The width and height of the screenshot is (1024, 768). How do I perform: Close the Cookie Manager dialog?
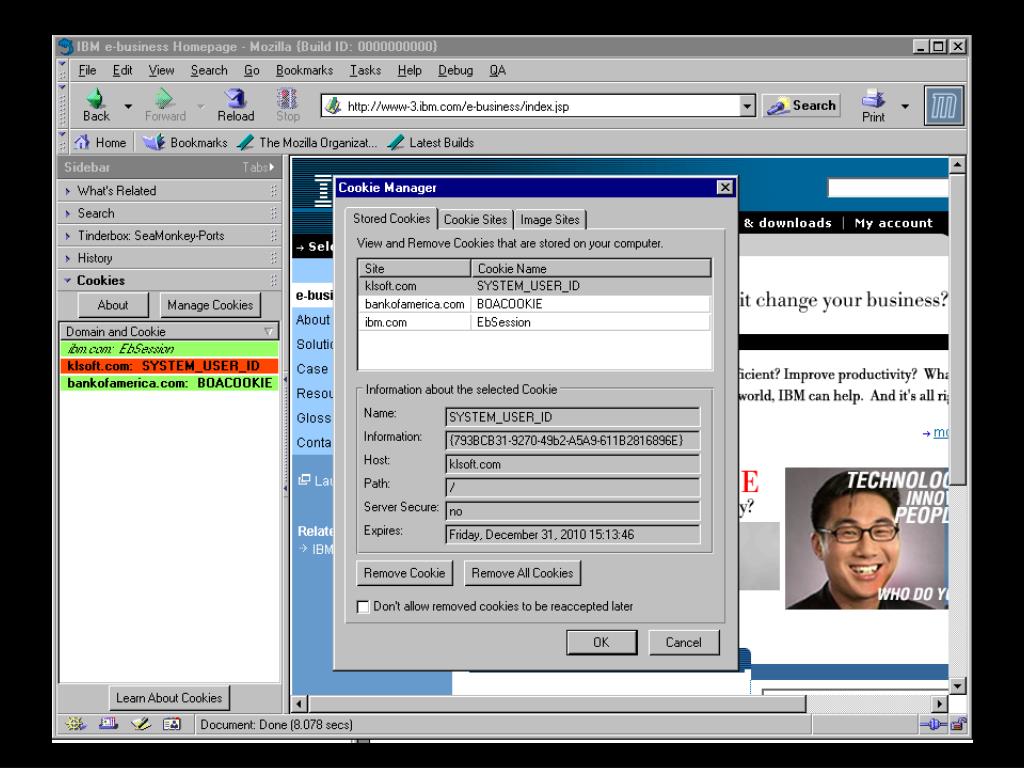725,187
